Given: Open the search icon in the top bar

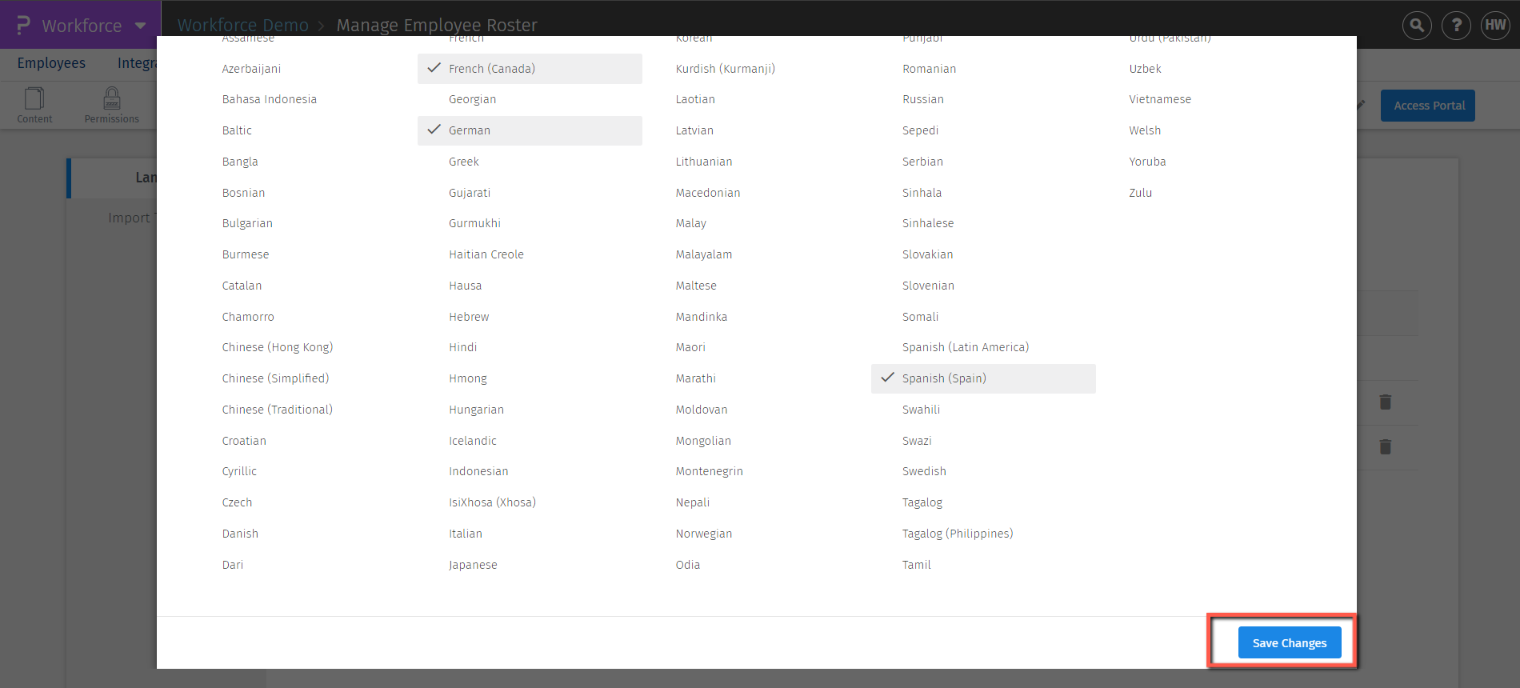Looking at the screenshot, I should click(x=1417, y=25).
